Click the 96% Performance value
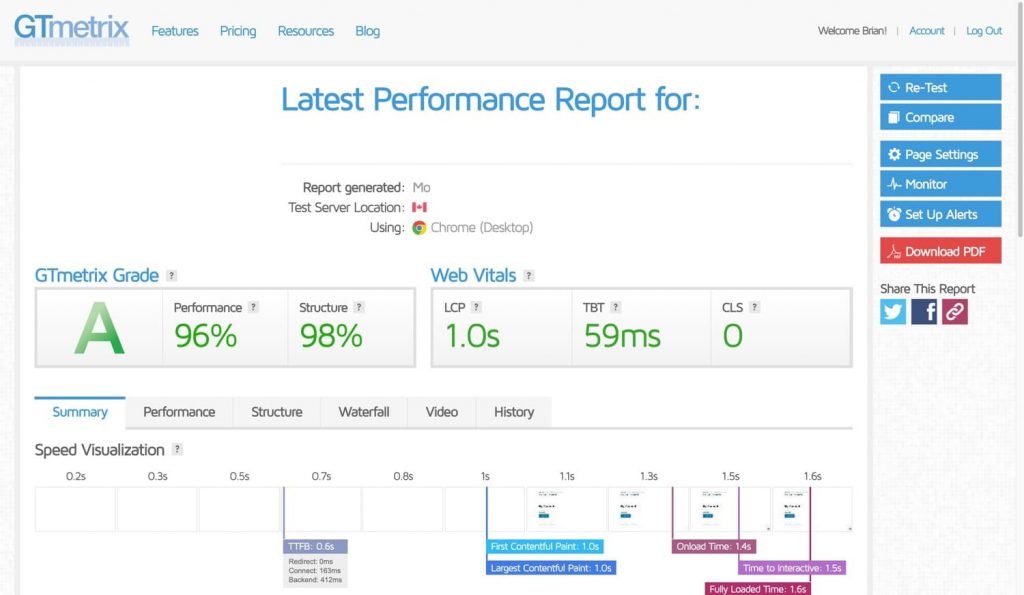The width and height of the screenshot is (1024, 595). (206, 336)
